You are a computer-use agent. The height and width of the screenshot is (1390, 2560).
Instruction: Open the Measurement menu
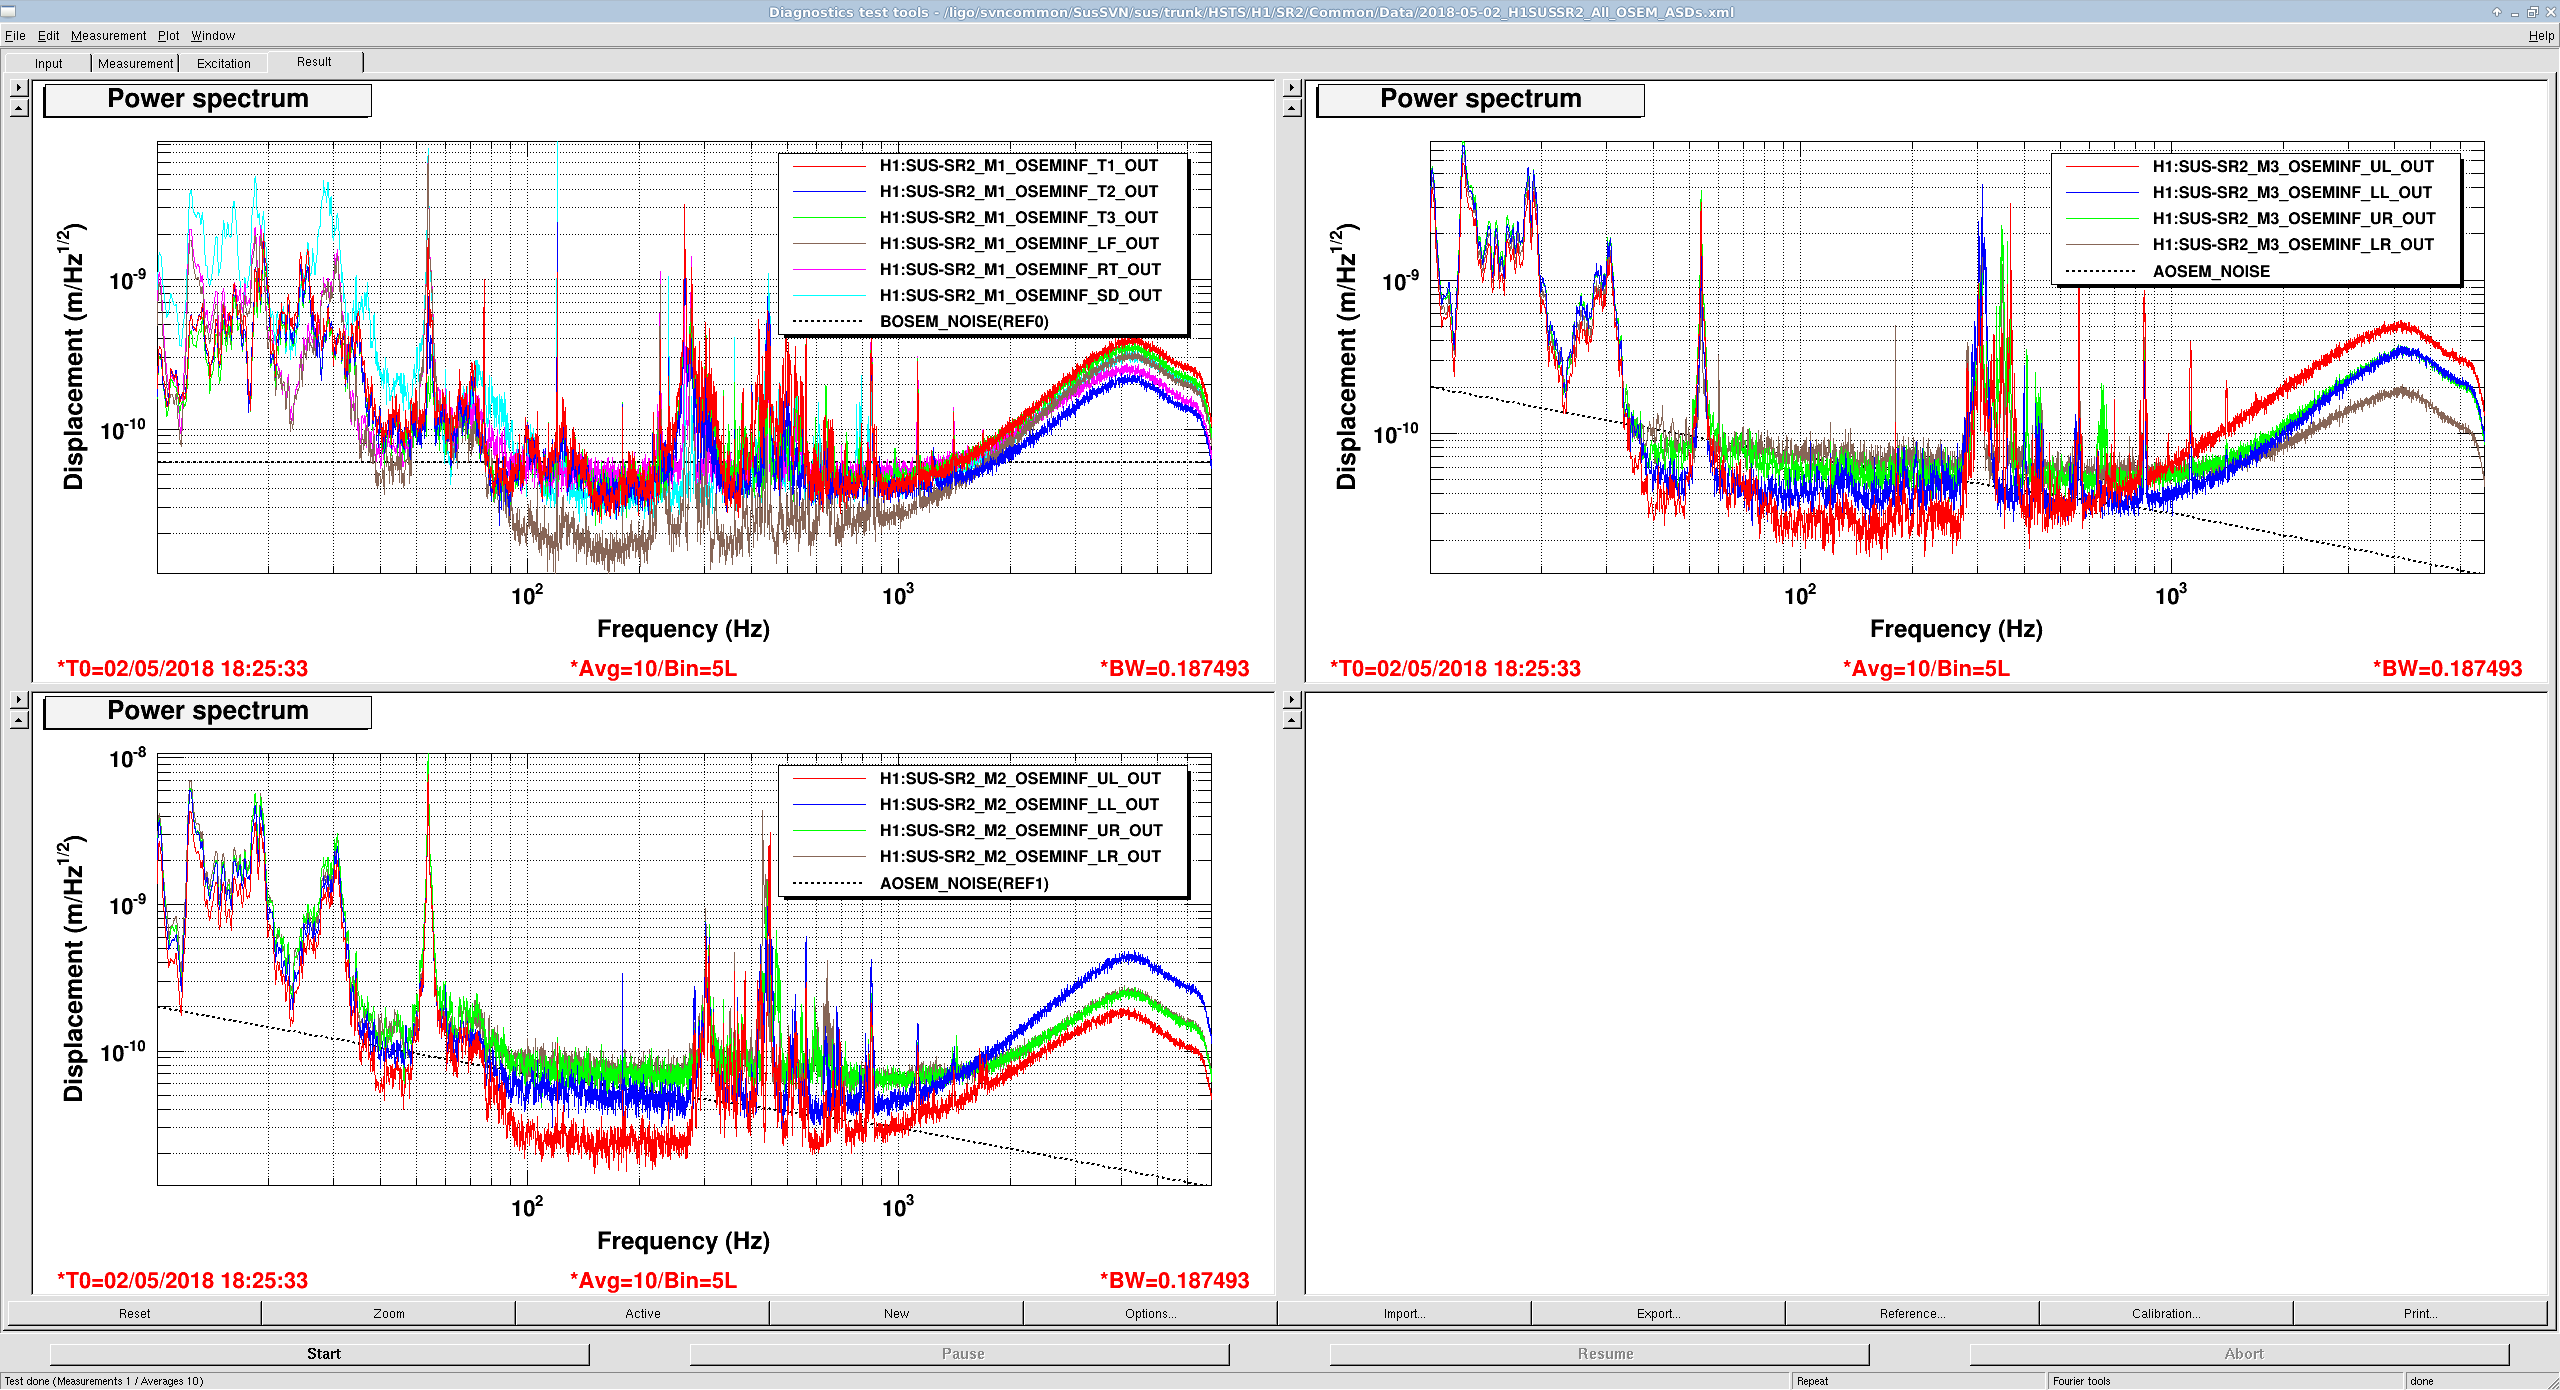[108, 36]
